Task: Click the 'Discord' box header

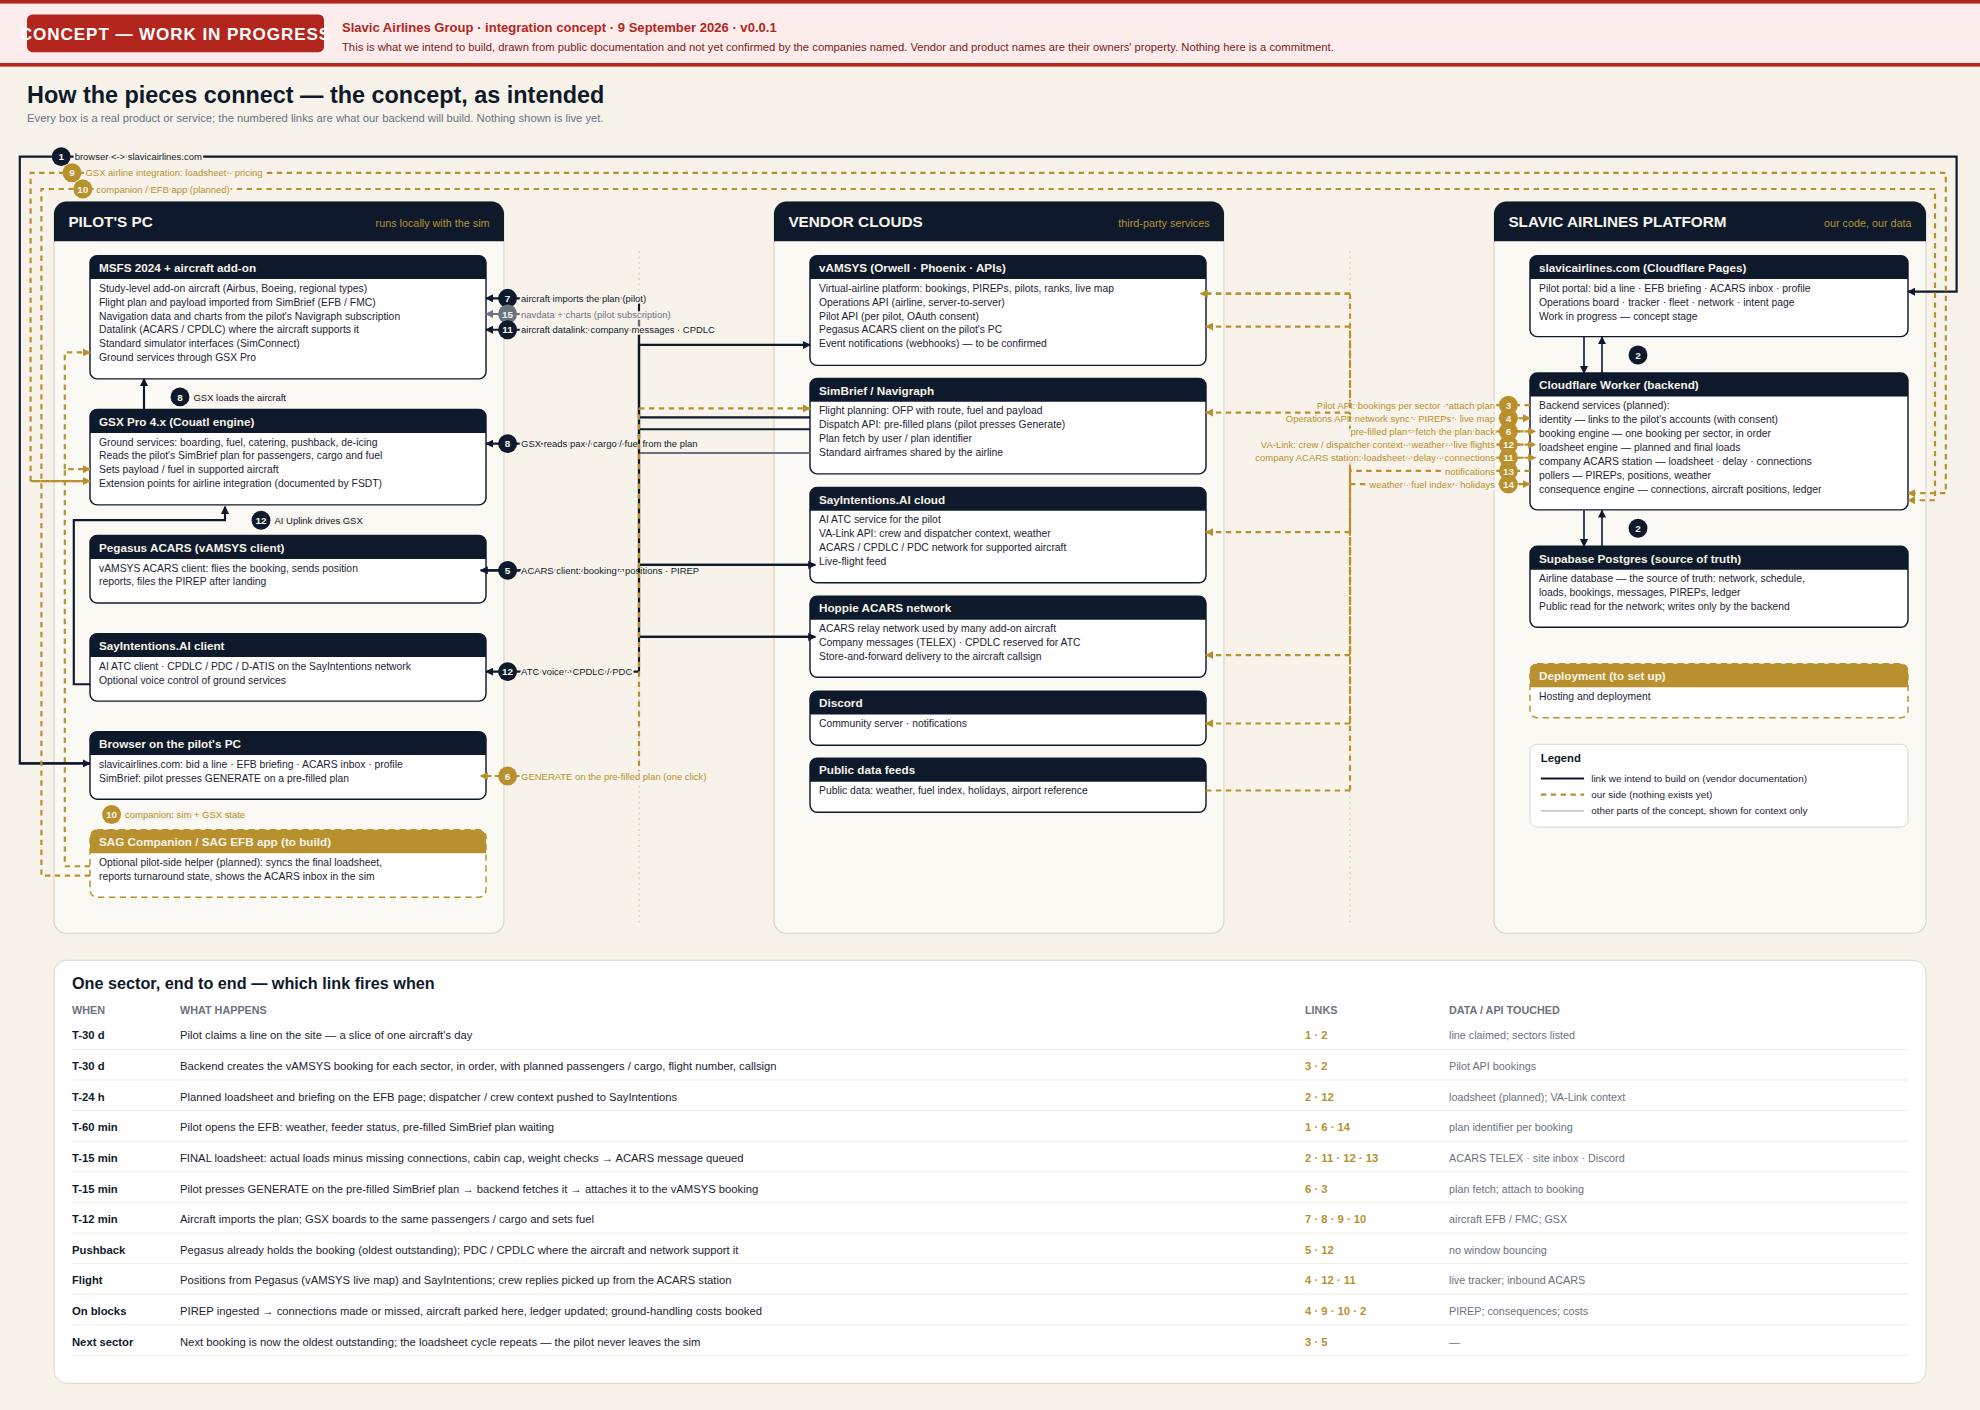Action: point(1008,703)
